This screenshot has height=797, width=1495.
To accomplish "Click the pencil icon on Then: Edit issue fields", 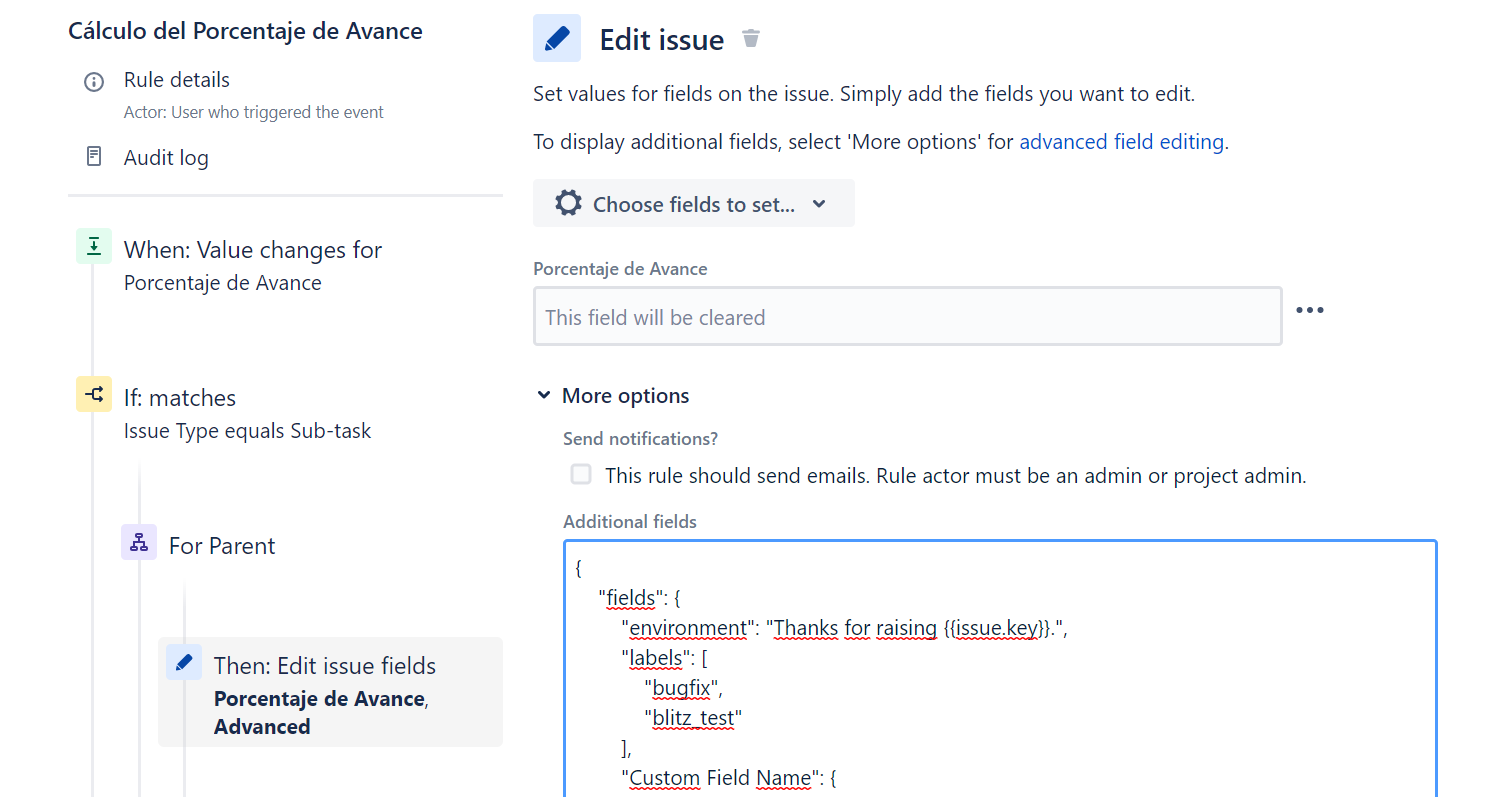I will 184,662.
